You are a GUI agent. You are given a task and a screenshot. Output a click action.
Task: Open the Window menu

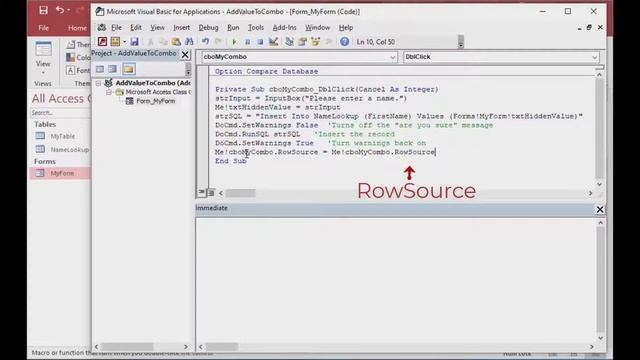[317, 27]
